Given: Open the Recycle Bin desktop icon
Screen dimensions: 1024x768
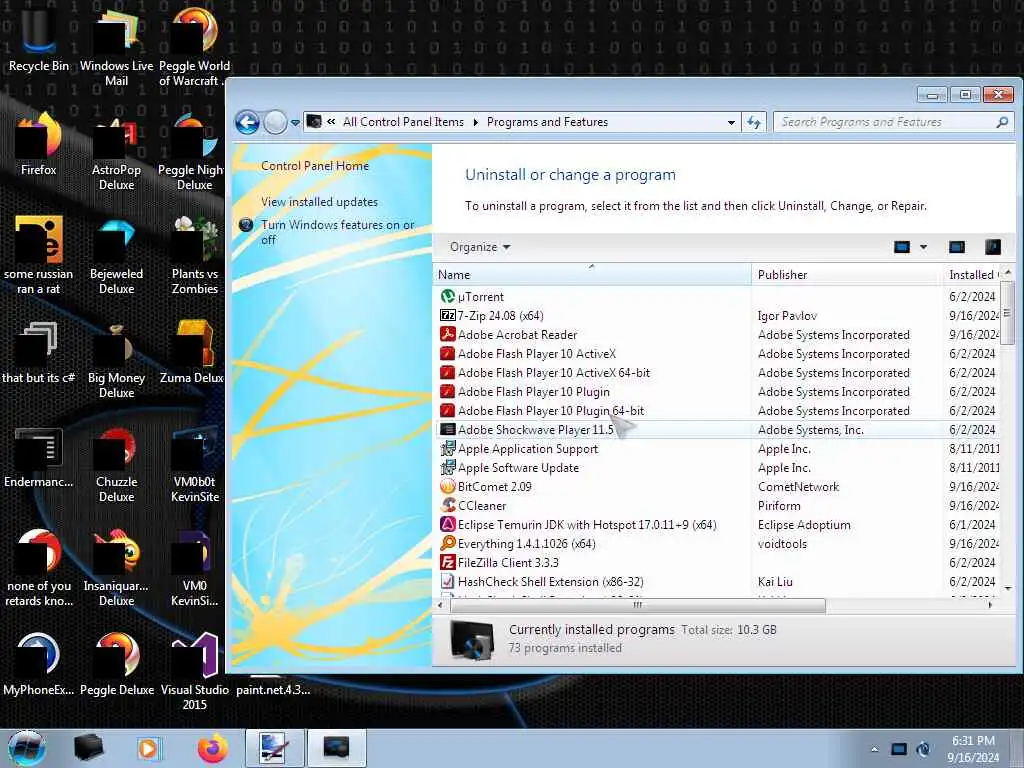Looking at the screenshot, I should [x=39, y=39].
